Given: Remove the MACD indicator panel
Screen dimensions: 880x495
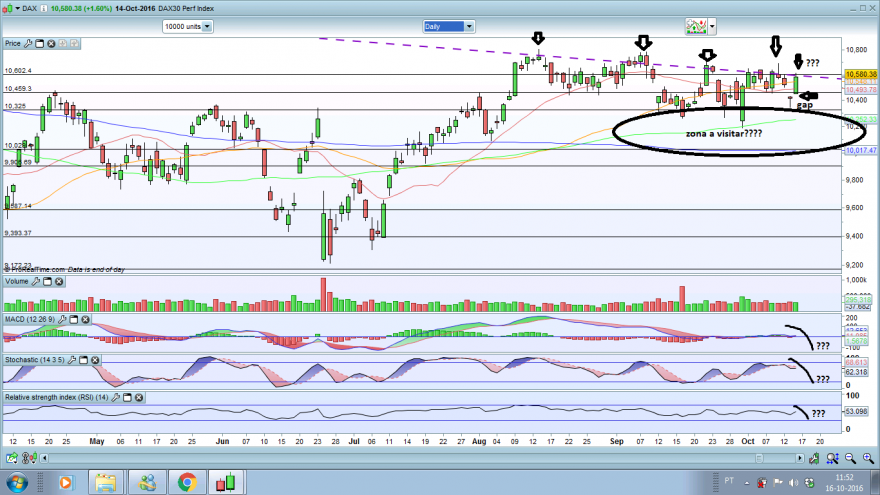Looking at the screenshot, I should tap(85, 319).
